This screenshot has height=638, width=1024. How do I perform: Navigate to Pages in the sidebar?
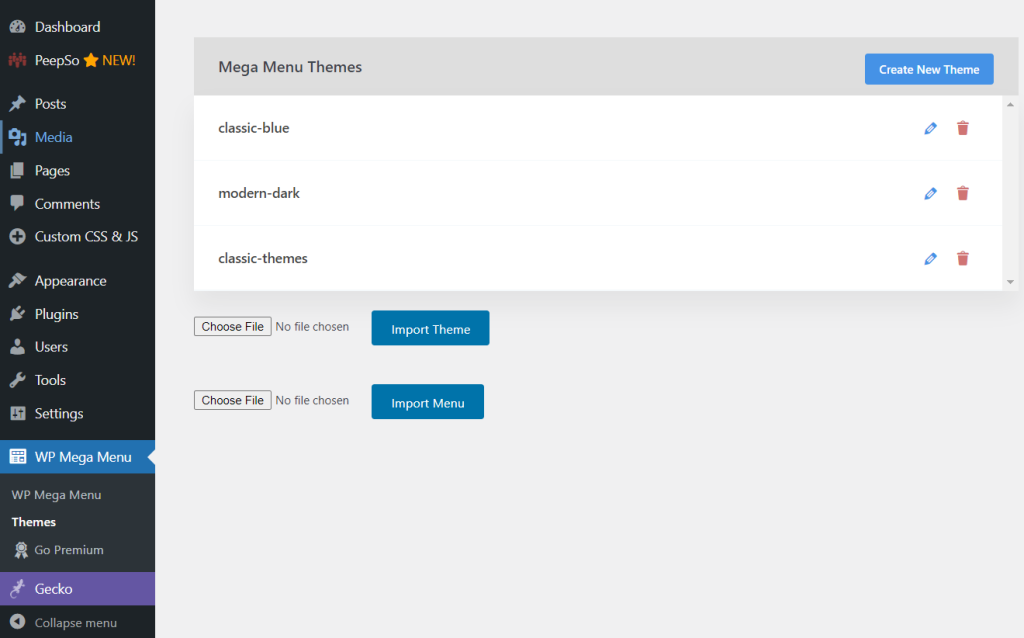78,170
